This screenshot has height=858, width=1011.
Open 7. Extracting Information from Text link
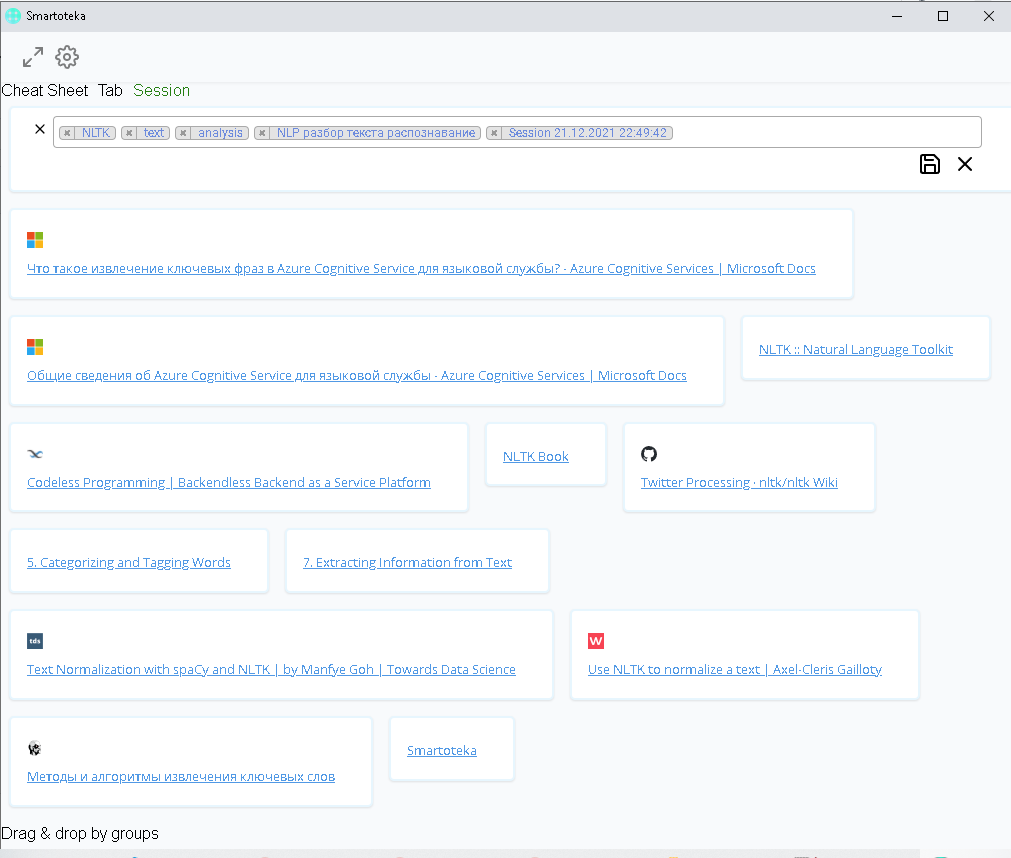tap(407, 562)
